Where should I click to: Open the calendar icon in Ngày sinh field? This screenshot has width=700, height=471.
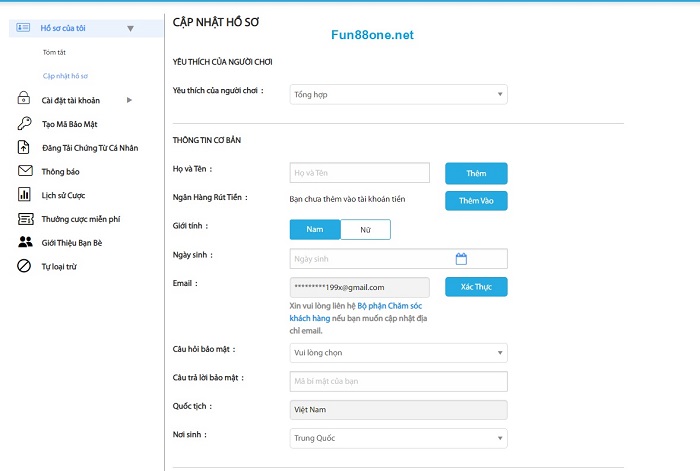click(461, 259)
